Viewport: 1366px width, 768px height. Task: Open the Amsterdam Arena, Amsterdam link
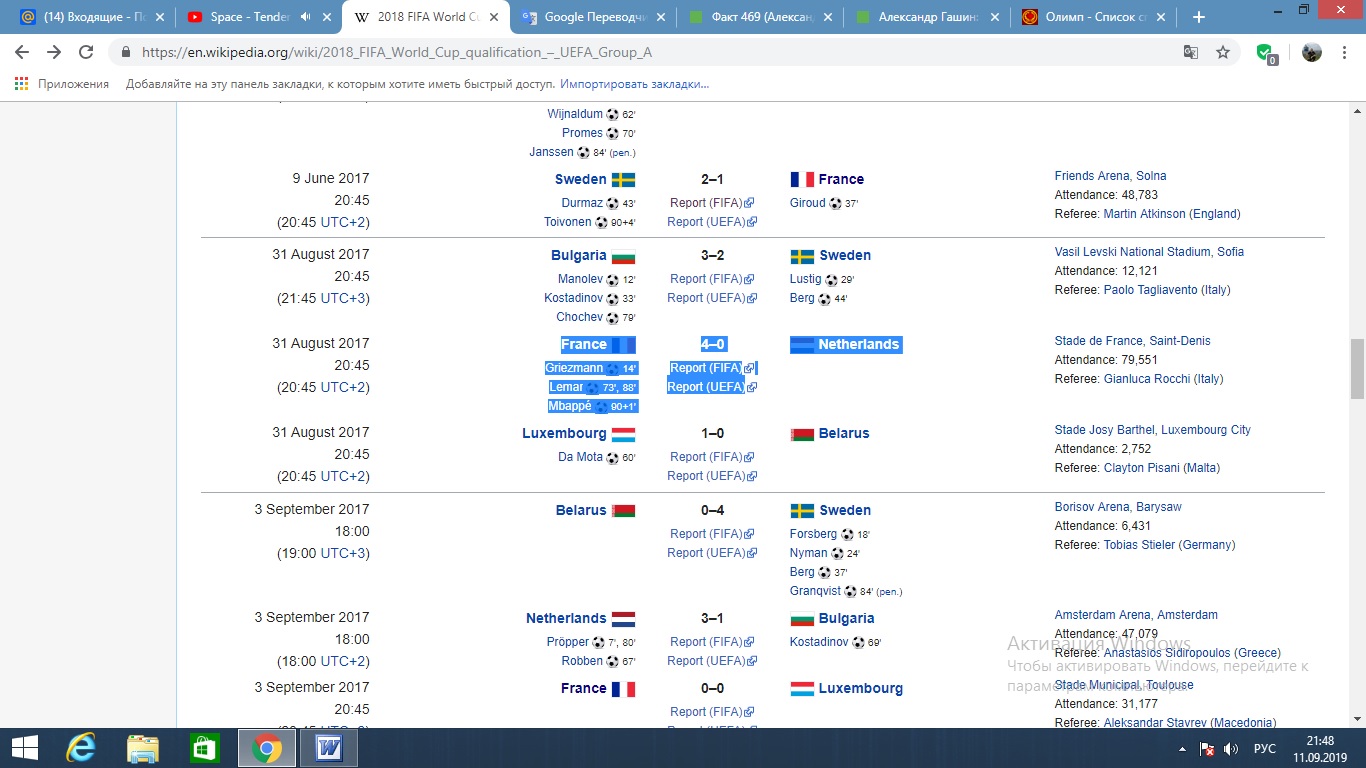tap(1136, 615)
